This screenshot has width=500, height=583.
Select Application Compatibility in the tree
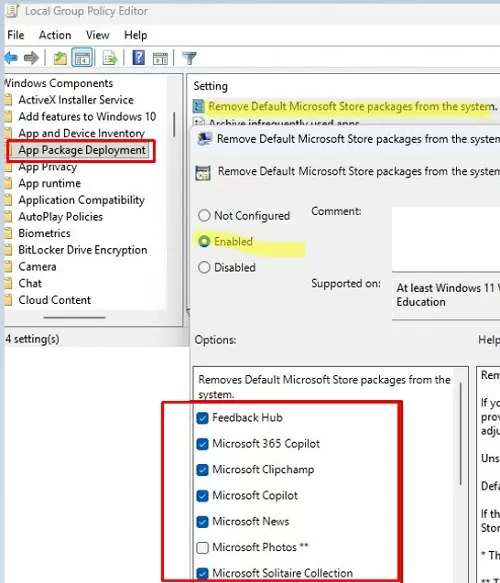point(81,200)
